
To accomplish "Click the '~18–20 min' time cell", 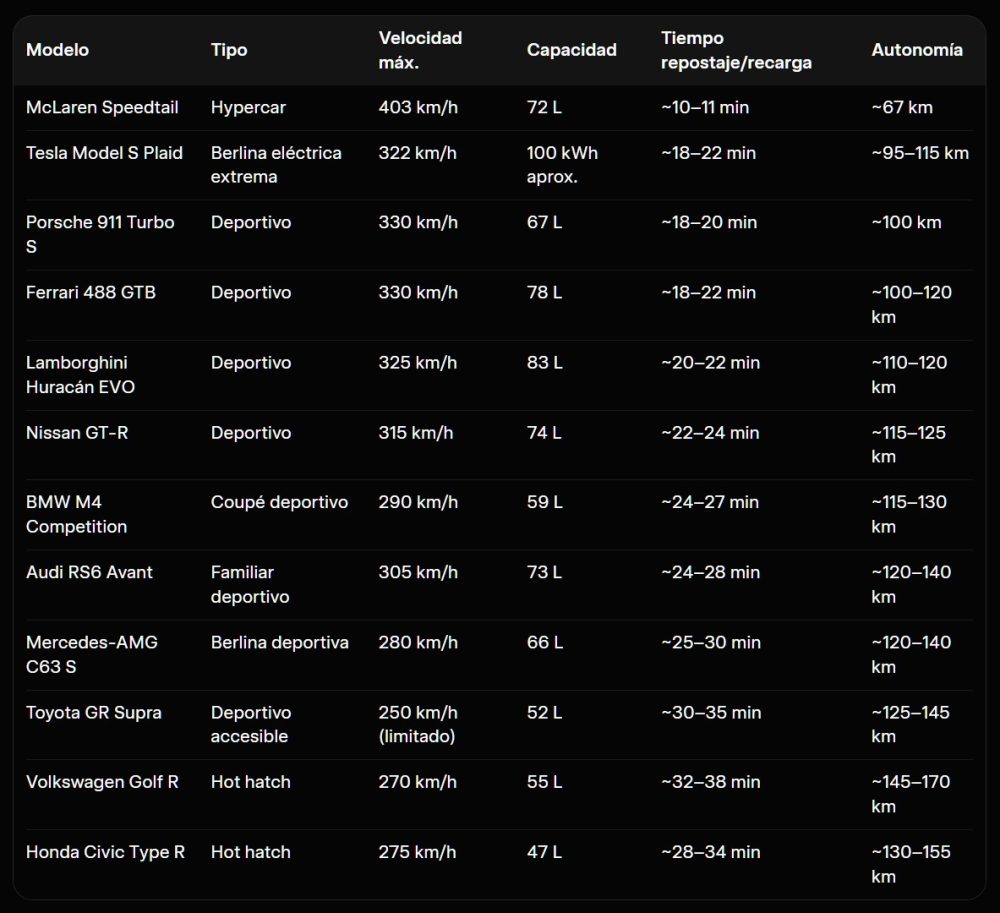I will point(709,223).
